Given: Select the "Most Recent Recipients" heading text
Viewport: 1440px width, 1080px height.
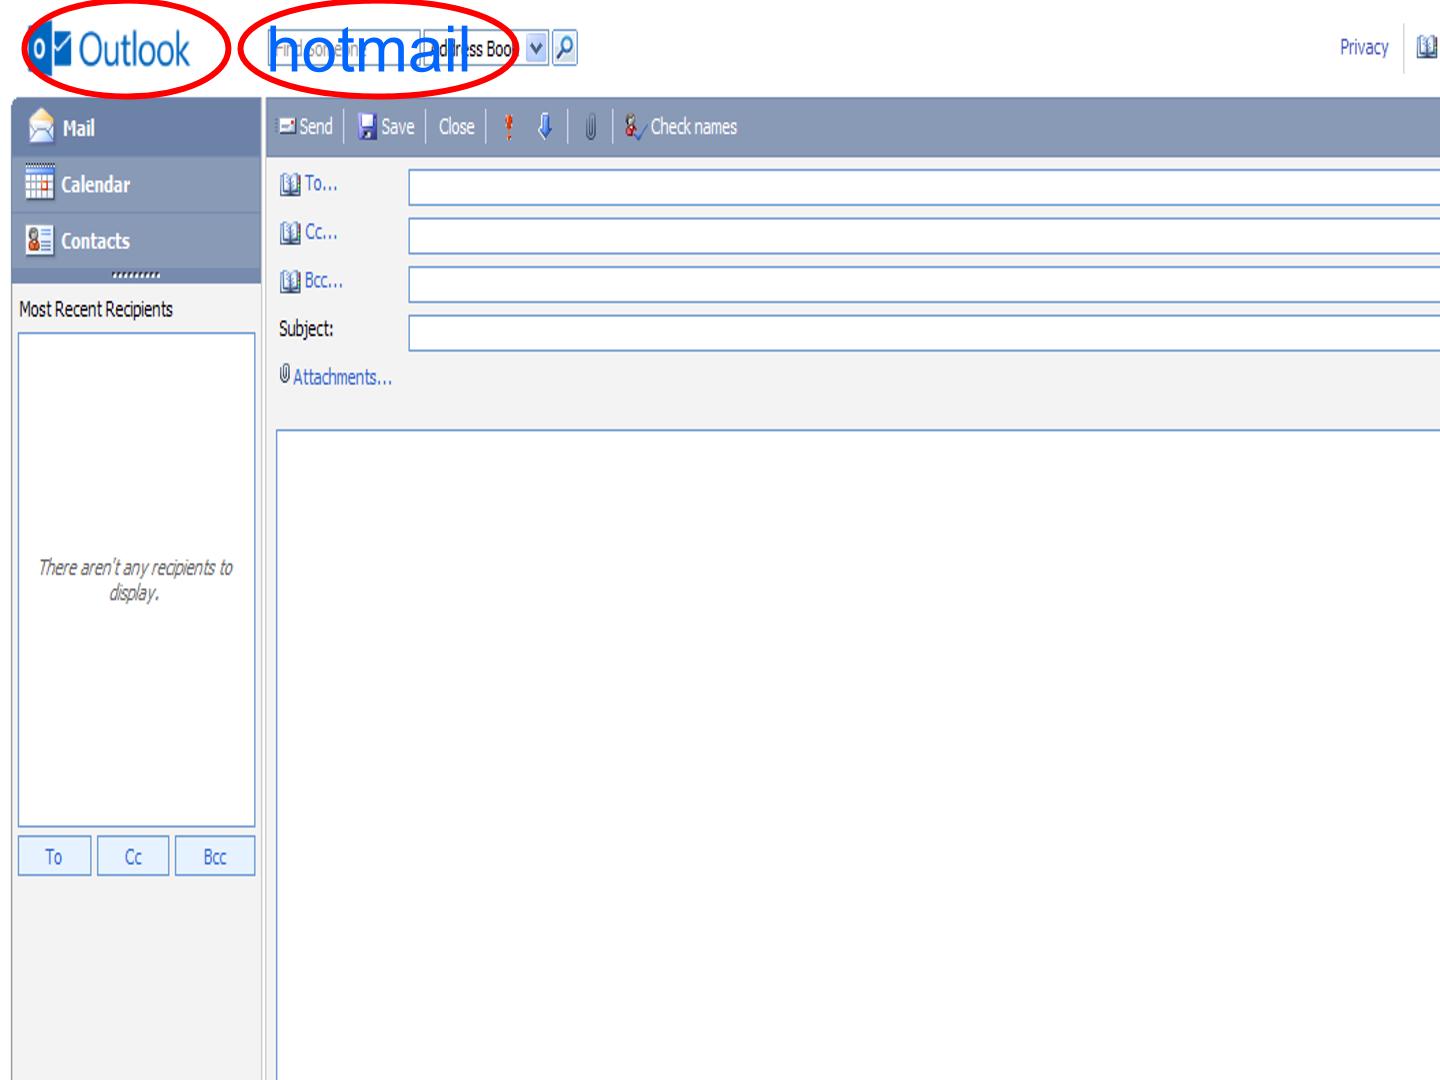Looking at the screenshot, I should 96,309.
